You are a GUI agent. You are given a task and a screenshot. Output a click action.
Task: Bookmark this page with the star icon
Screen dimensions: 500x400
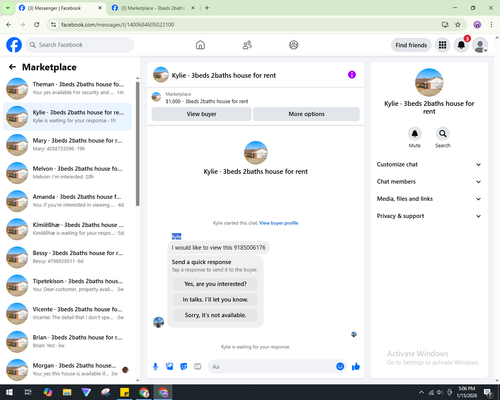pos(458,25)
